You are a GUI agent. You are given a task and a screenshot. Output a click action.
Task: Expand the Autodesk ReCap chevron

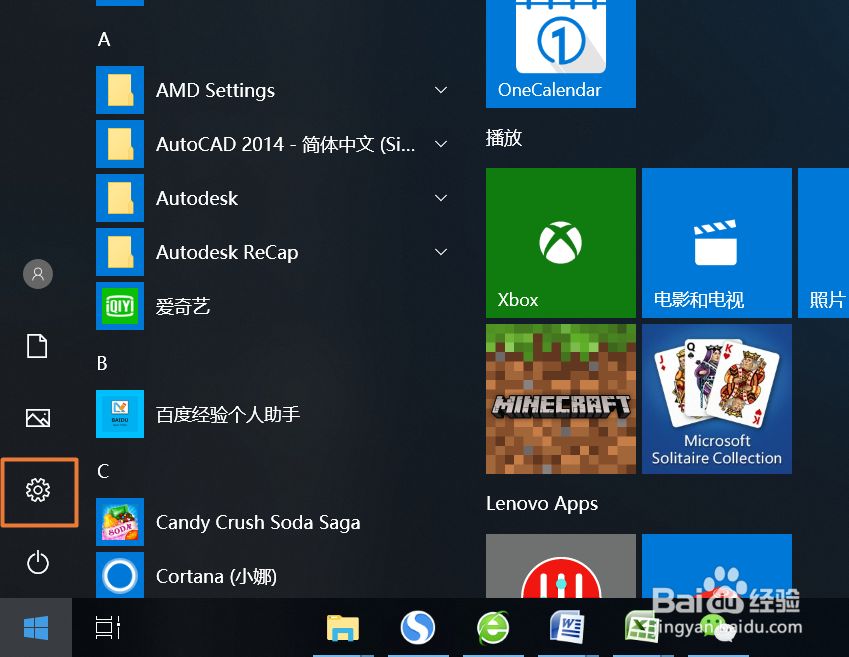[441, 252]
